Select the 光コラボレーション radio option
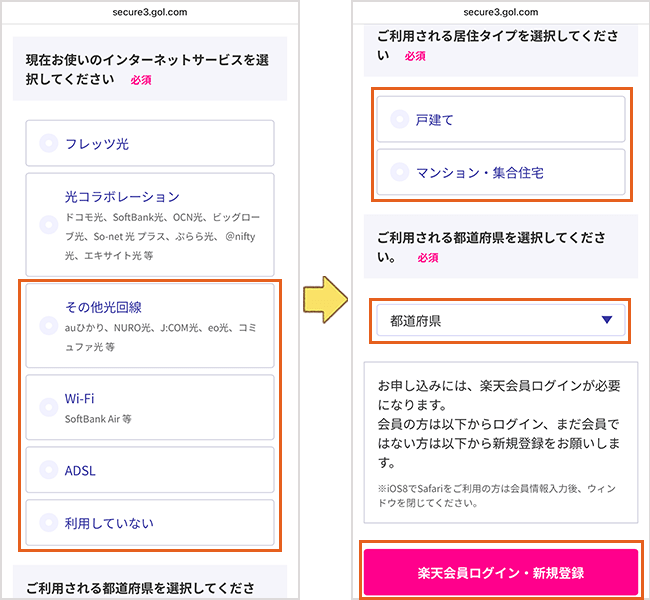Image resolution: width=650 pixels, height=600 pixels. (150, 225)
